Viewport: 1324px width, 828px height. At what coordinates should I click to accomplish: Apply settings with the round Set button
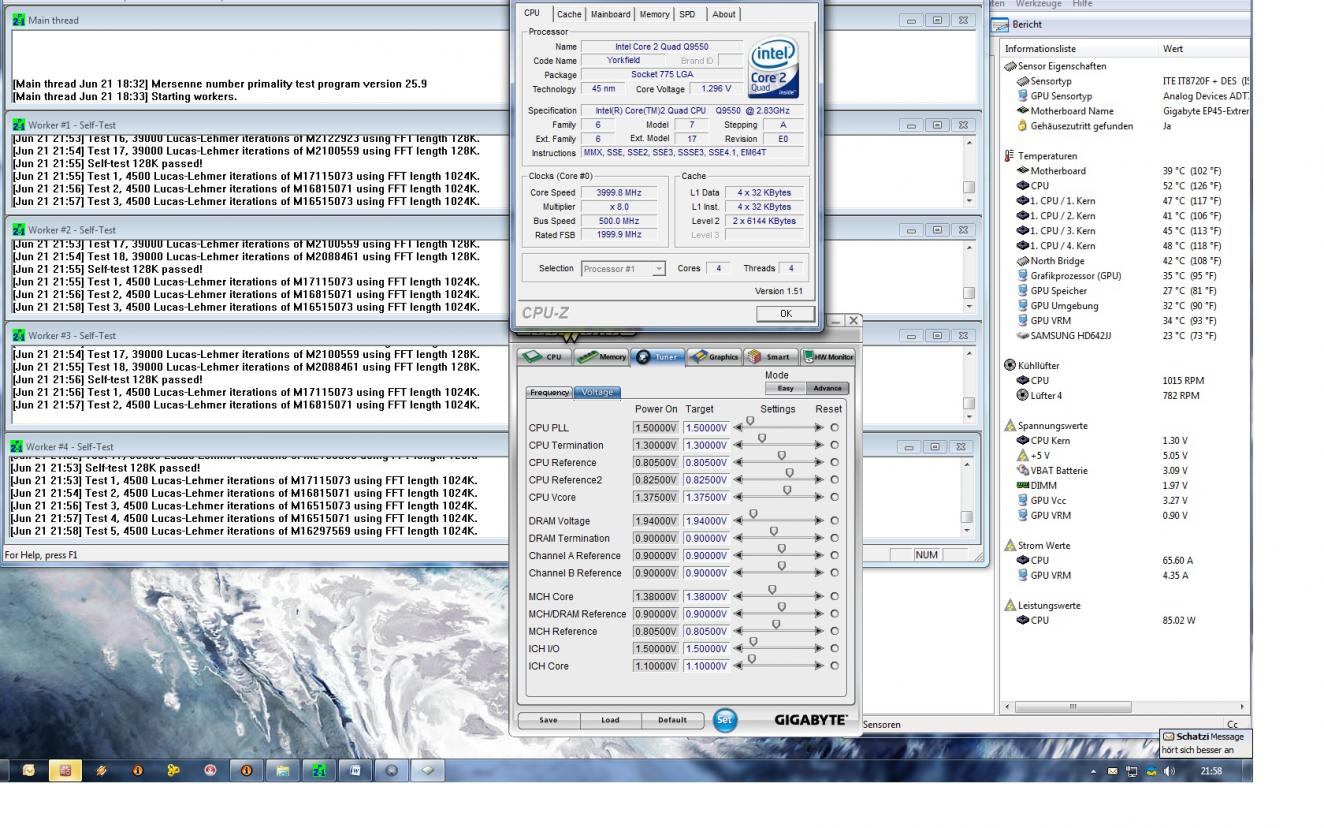(726, 719)
